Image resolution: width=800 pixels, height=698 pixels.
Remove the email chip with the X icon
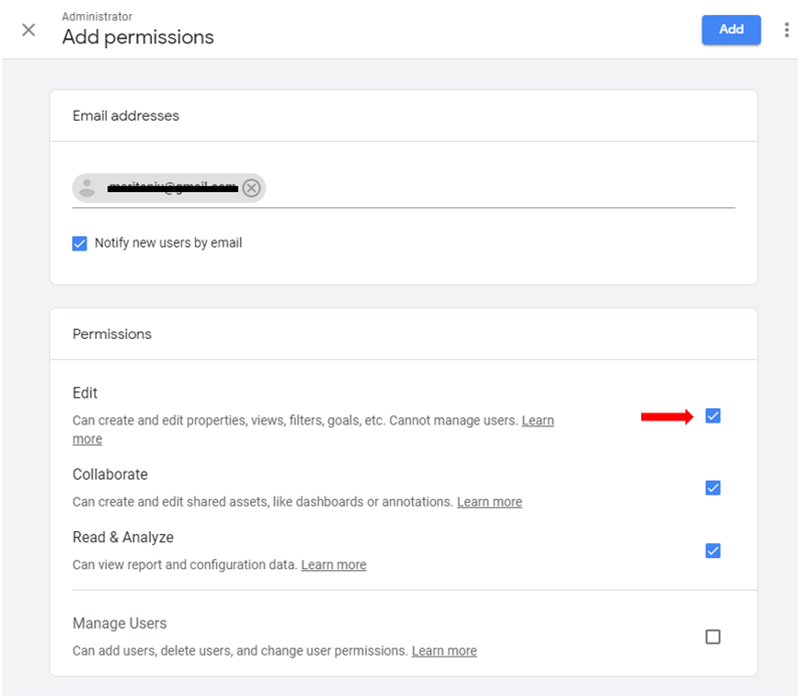251,188
